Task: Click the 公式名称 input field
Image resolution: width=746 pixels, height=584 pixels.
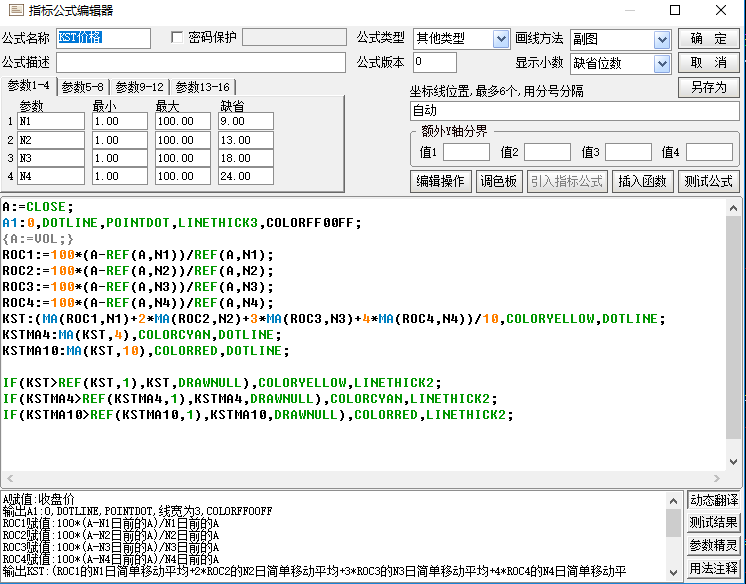Action: pos(103,38)
